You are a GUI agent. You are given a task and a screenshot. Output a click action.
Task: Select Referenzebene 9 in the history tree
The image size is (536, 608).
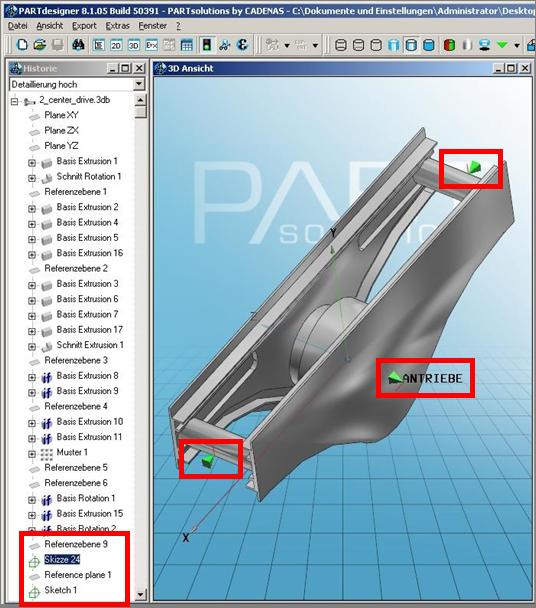click(x=76, y=544)
